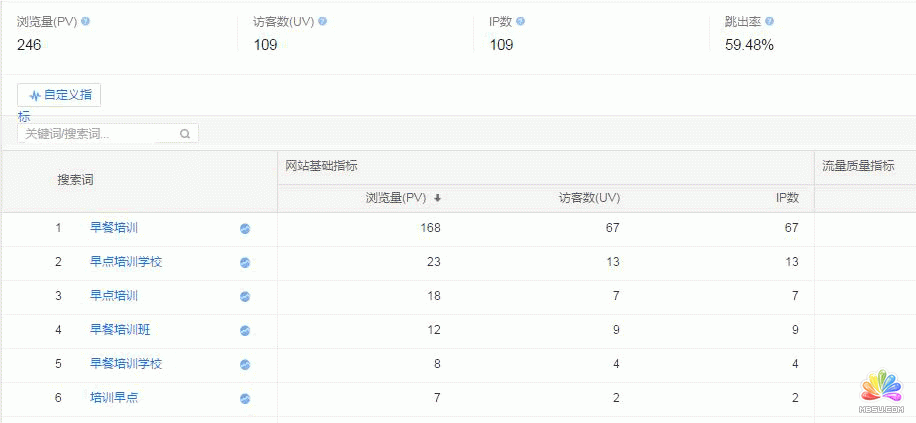Click trend icon for 早餐培训班 row
916x423 pixels.
245,331
